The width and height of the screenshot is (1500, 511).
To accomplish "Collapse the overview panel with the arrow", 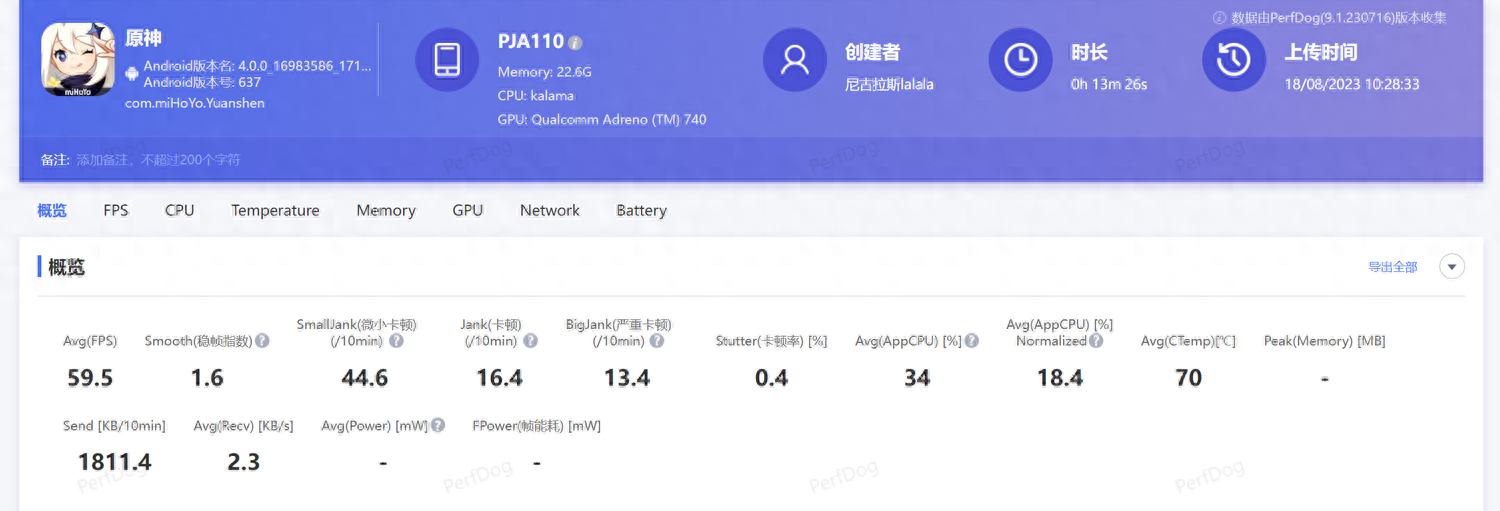I will coord(1452,267).
